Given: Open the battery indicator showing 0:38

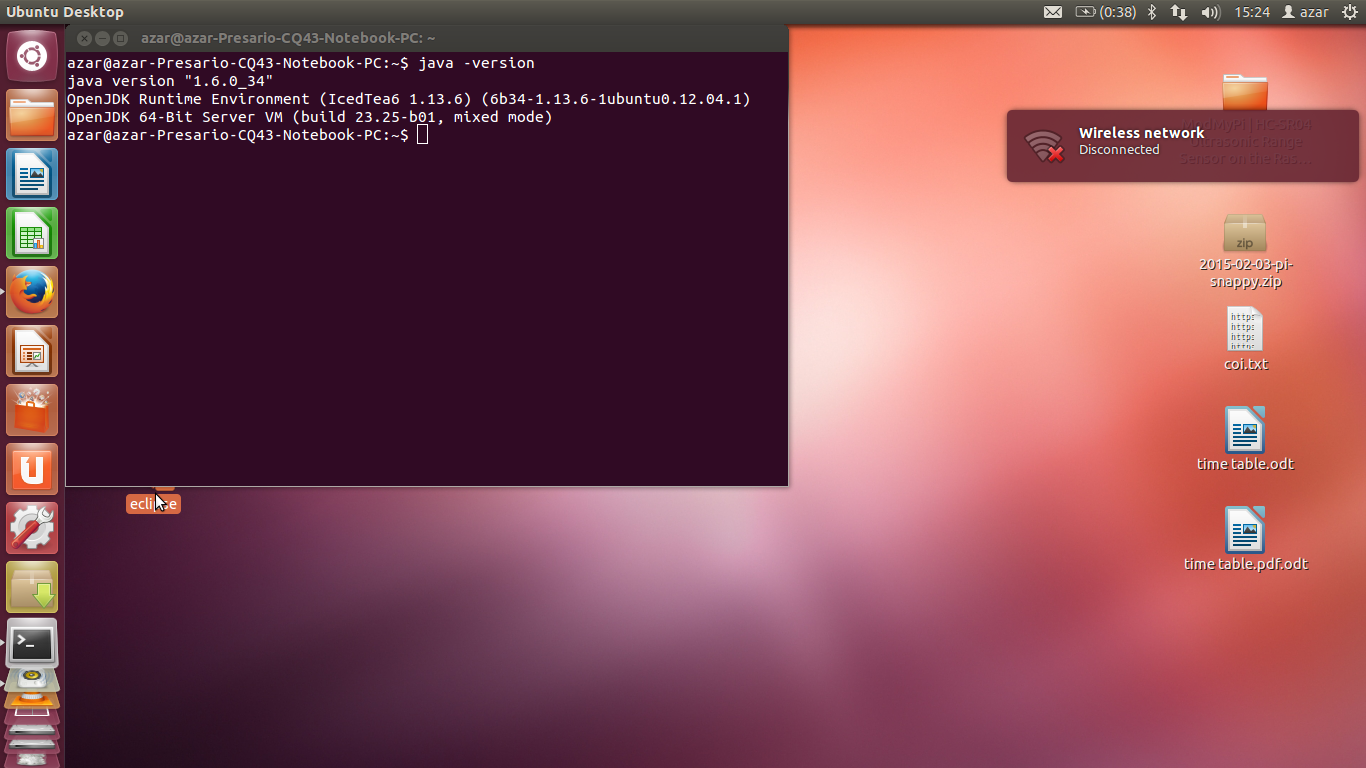Looking at the screenshot, I should [1106, 12].
